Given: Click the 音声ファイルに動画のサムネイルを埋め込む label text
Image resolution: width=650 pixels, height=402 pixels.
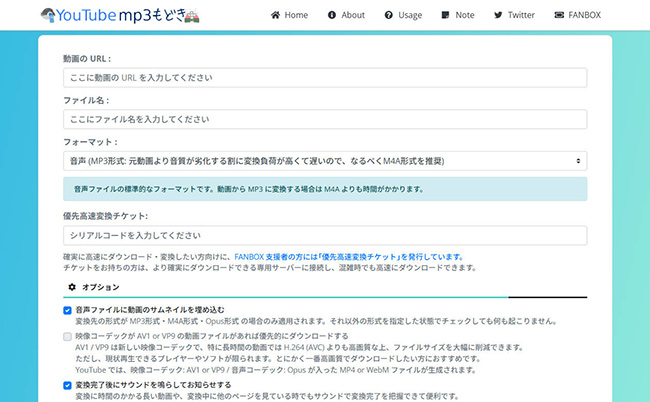Looking at the screenshot, I should [x=150, y=310].
